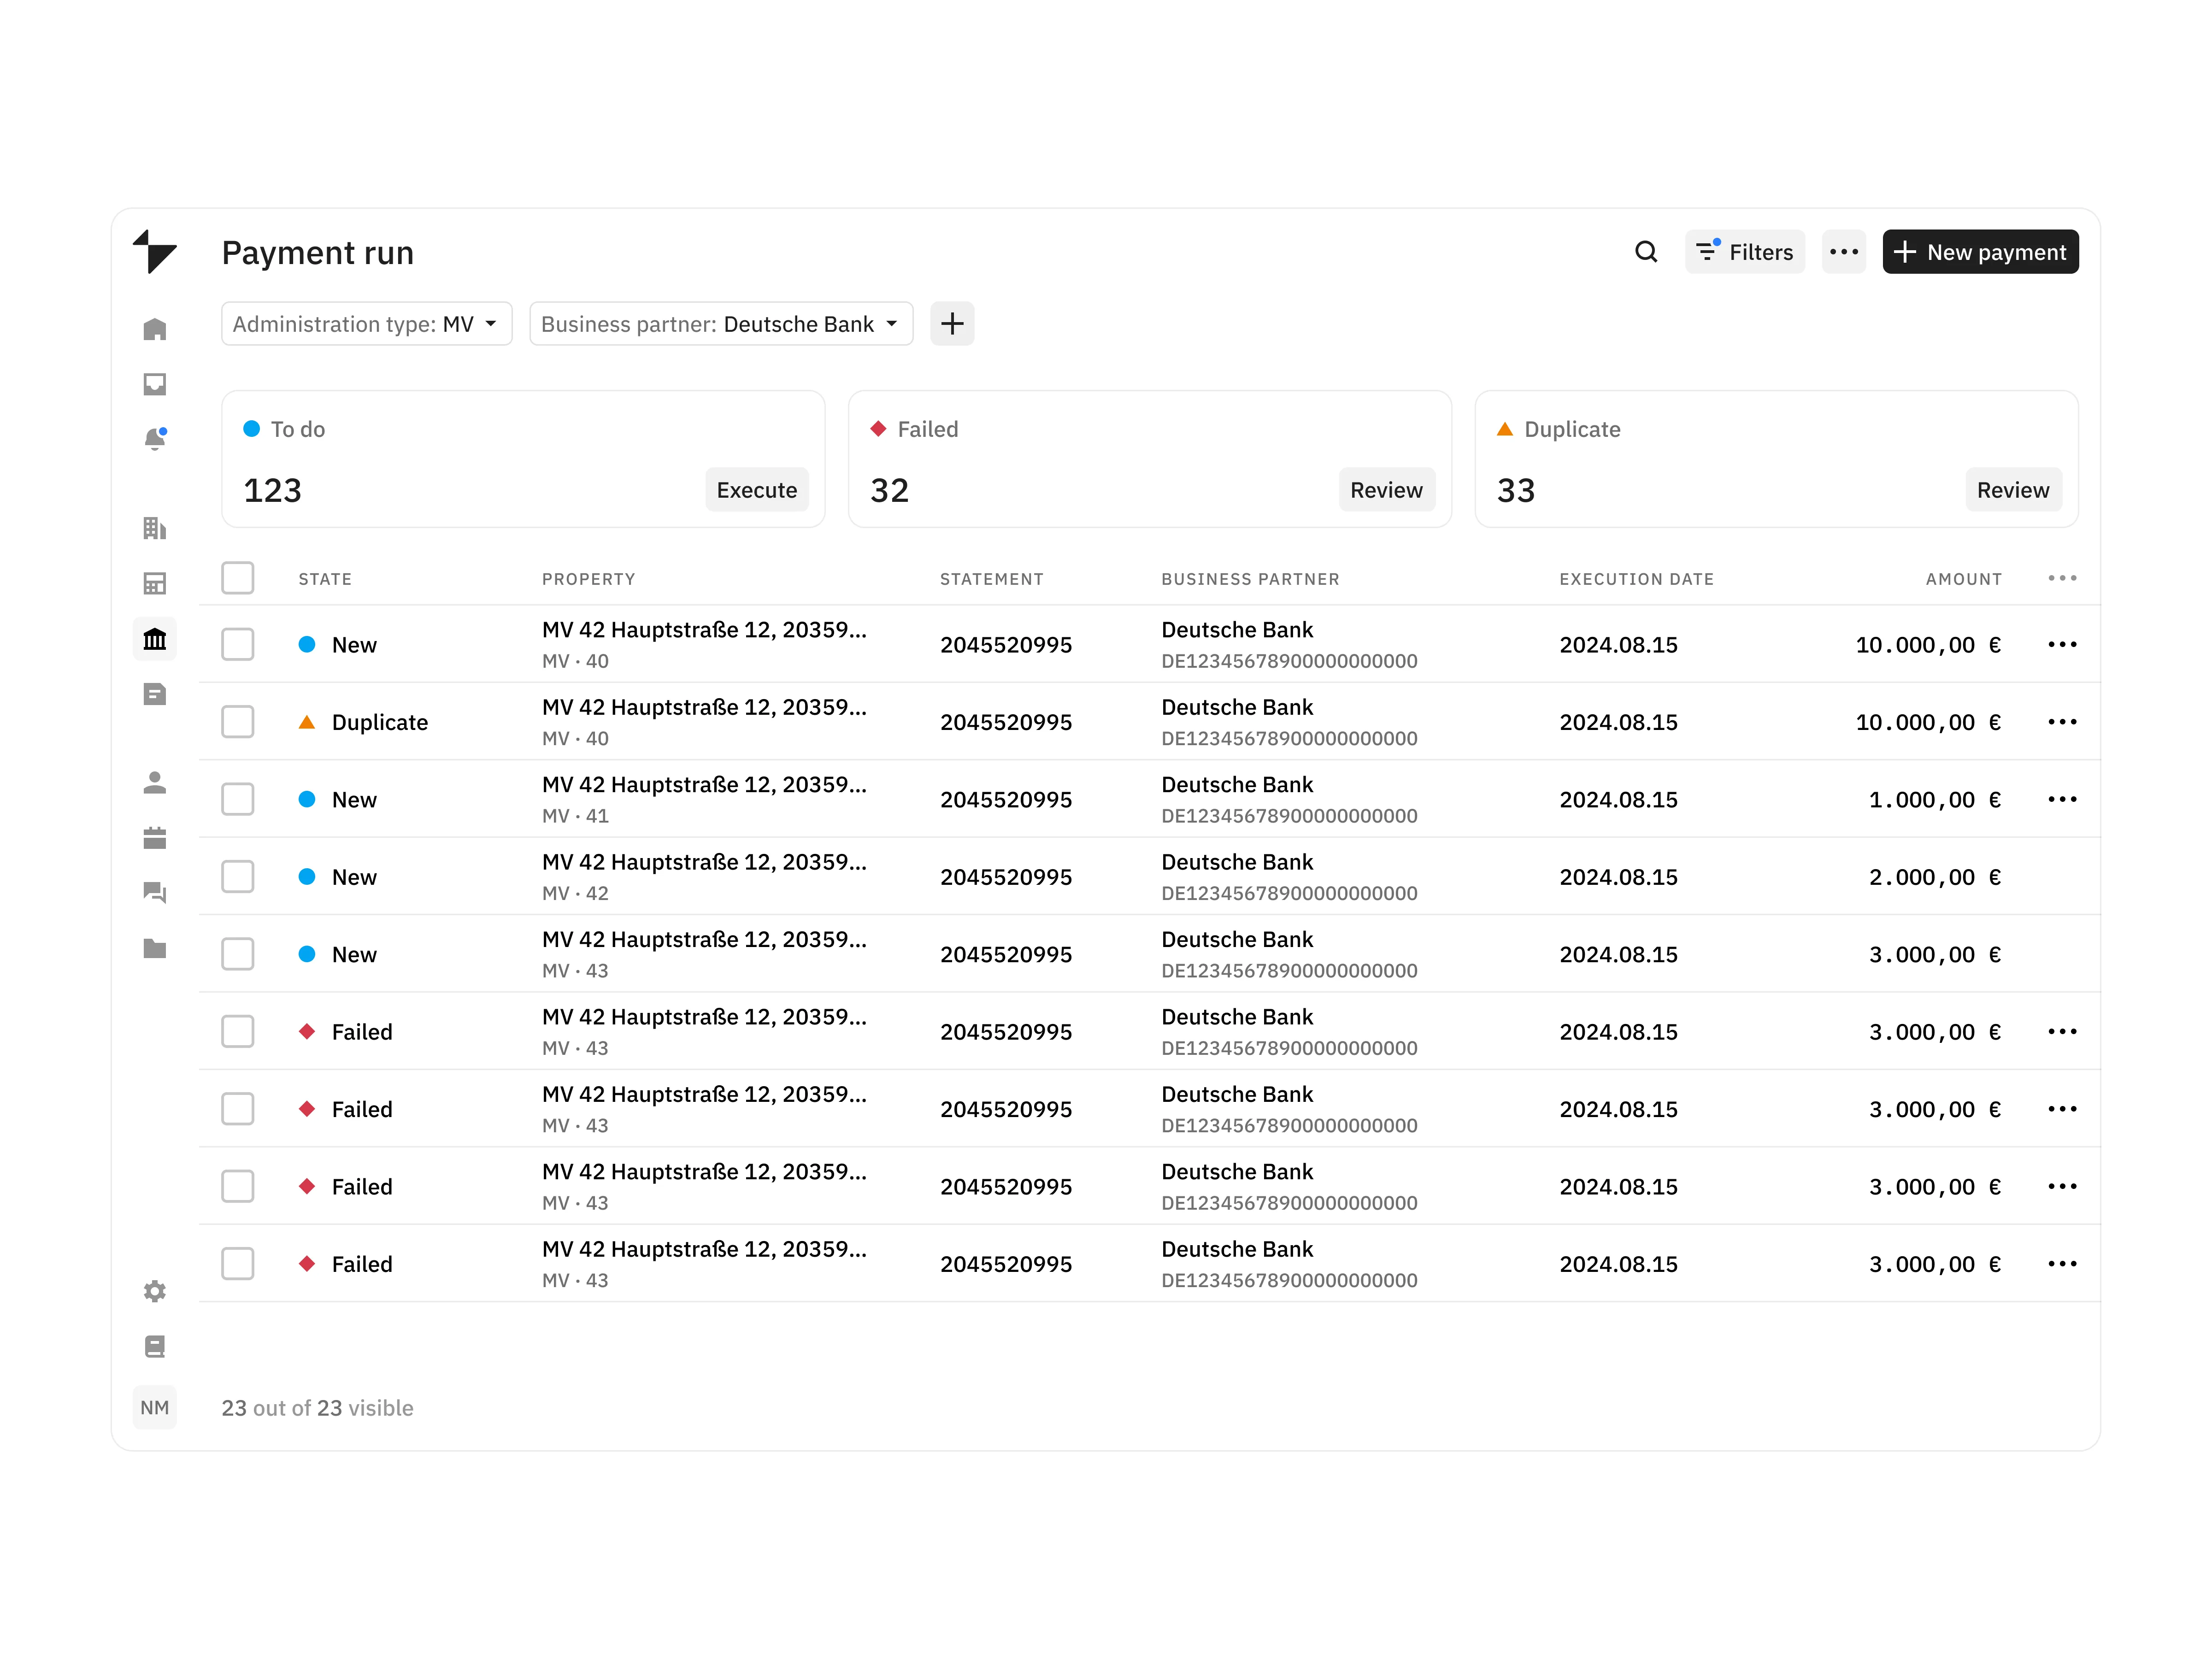This screenshot has height=1659, width=2212.
Task: Sort by the EXECUTION DATE column header
Action: [x=1637, y=579]
